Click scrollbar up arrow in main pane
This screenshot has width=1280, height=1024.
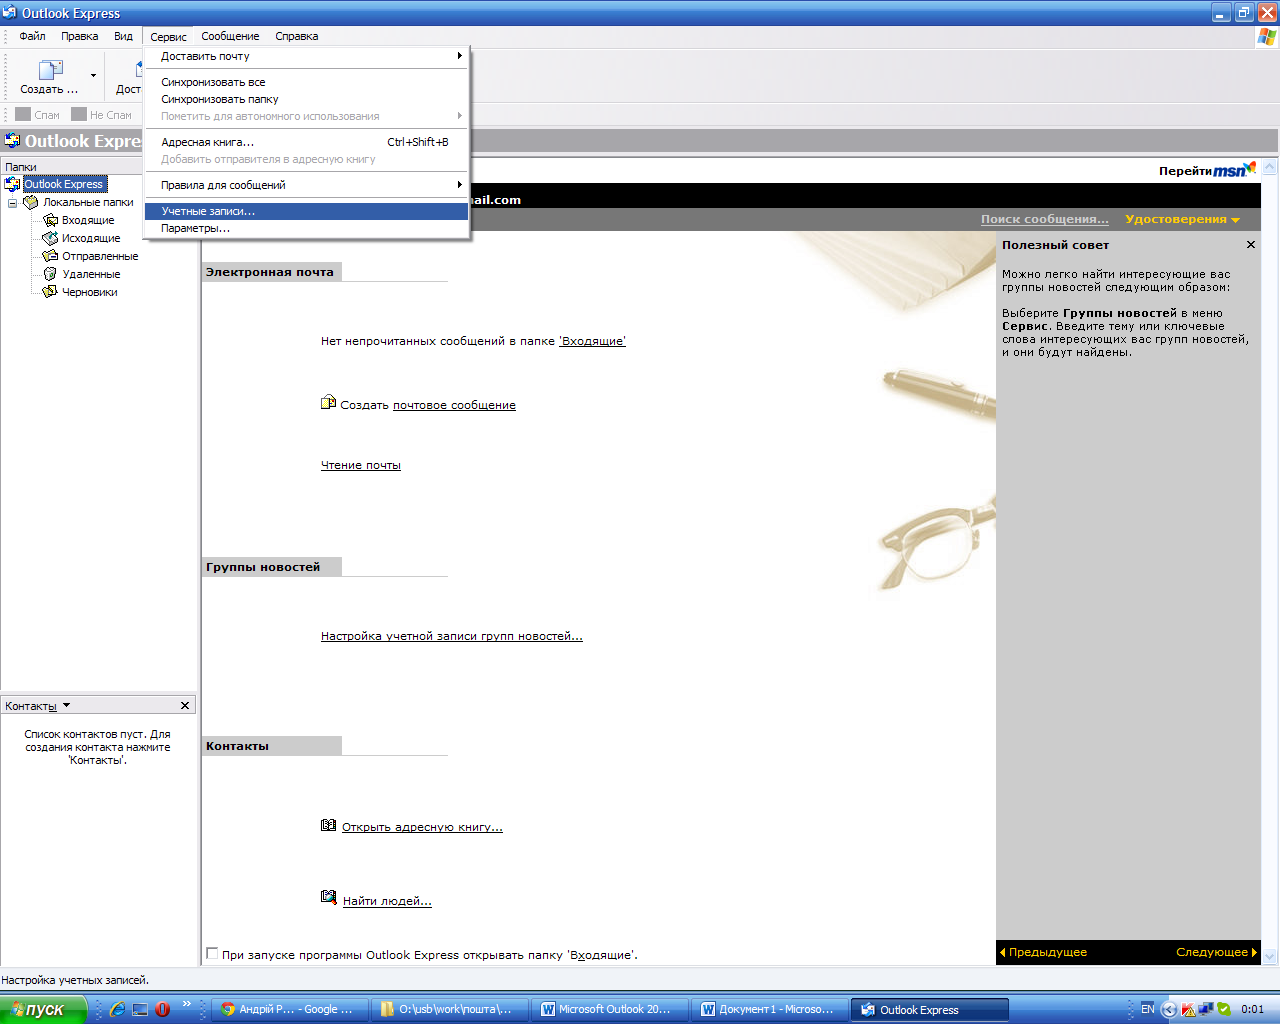[x=1270, y=168]
